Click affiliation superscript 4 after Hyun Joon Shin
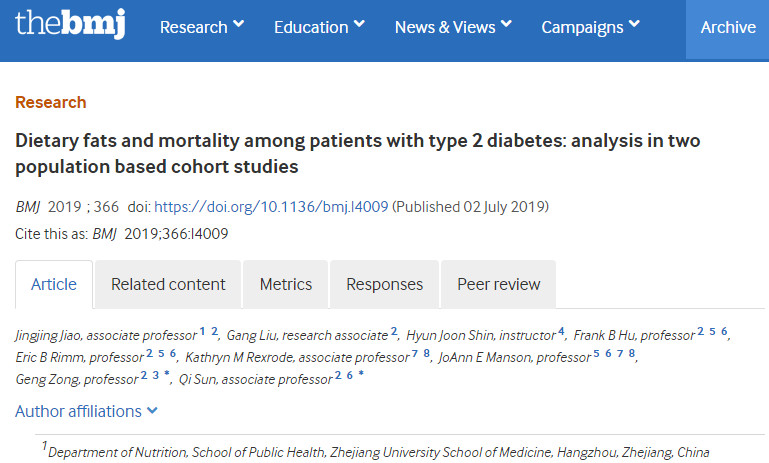769x463 pixels. coord(562,331)
